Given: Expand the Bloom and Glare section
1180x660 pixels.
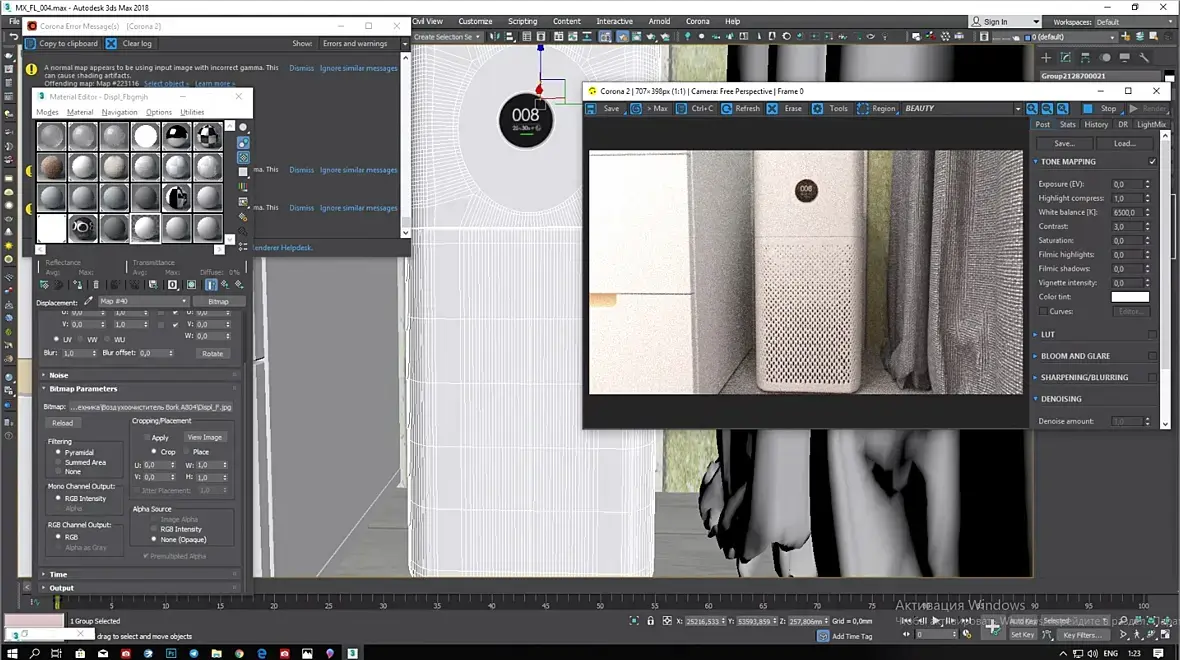Looking at the screenshot, I should 1075,356.
